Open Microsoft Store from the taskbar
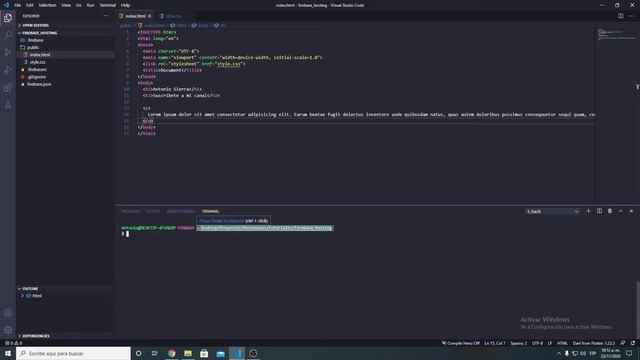This screenshot has width=640, height=360. (x=204, y=353)
